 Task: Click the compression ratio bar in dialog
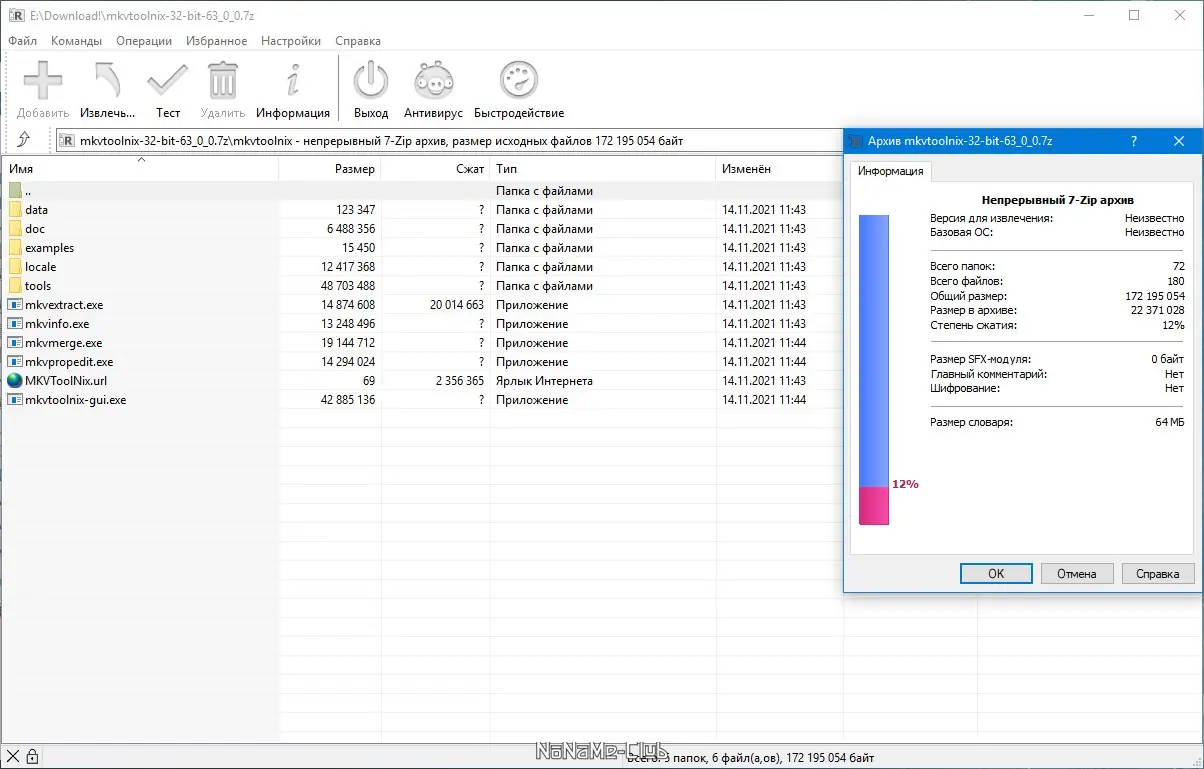(x=874, y=368)
